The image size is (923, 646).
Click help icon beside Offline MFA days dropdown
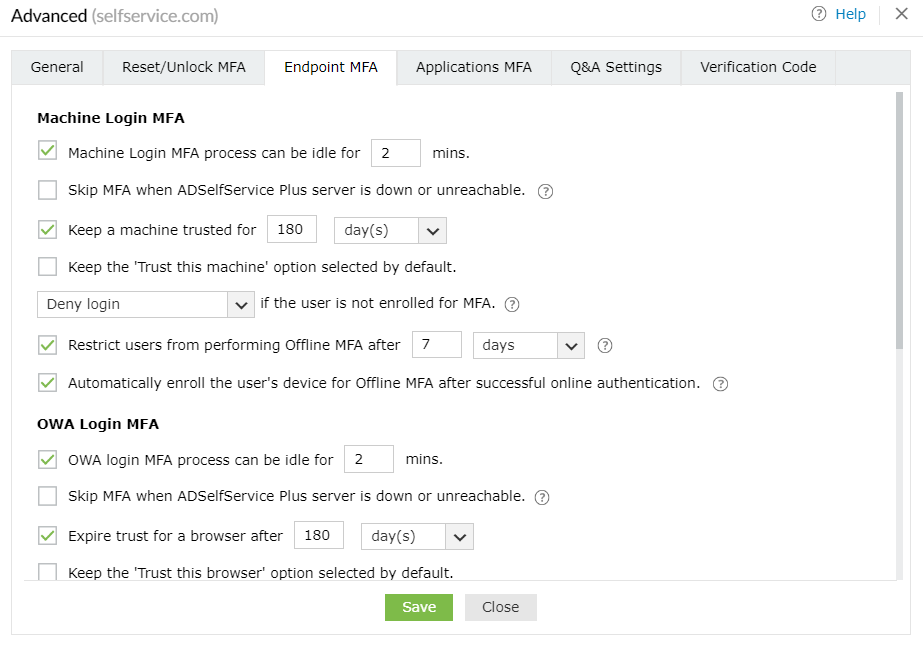coord(604,346)
